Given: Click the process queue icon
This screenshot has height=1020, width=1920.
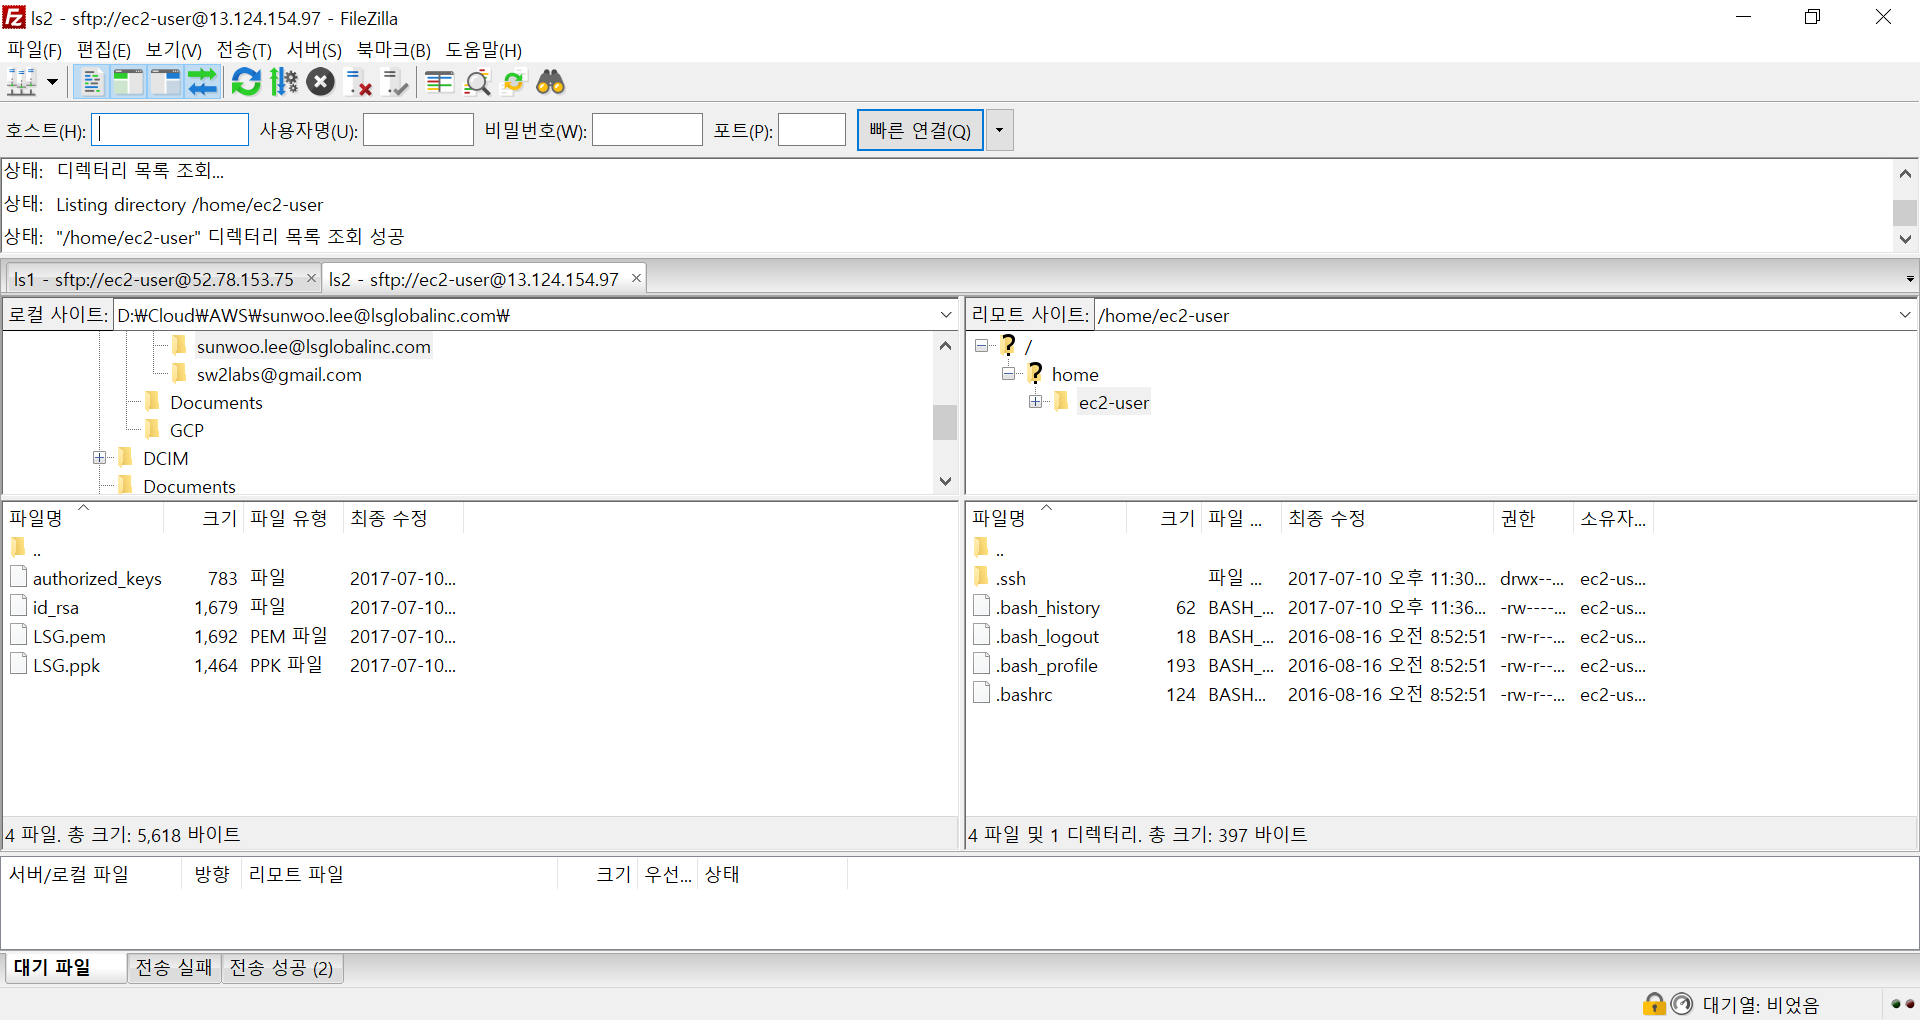Looking at the screenshot, I should click(284, 82).
